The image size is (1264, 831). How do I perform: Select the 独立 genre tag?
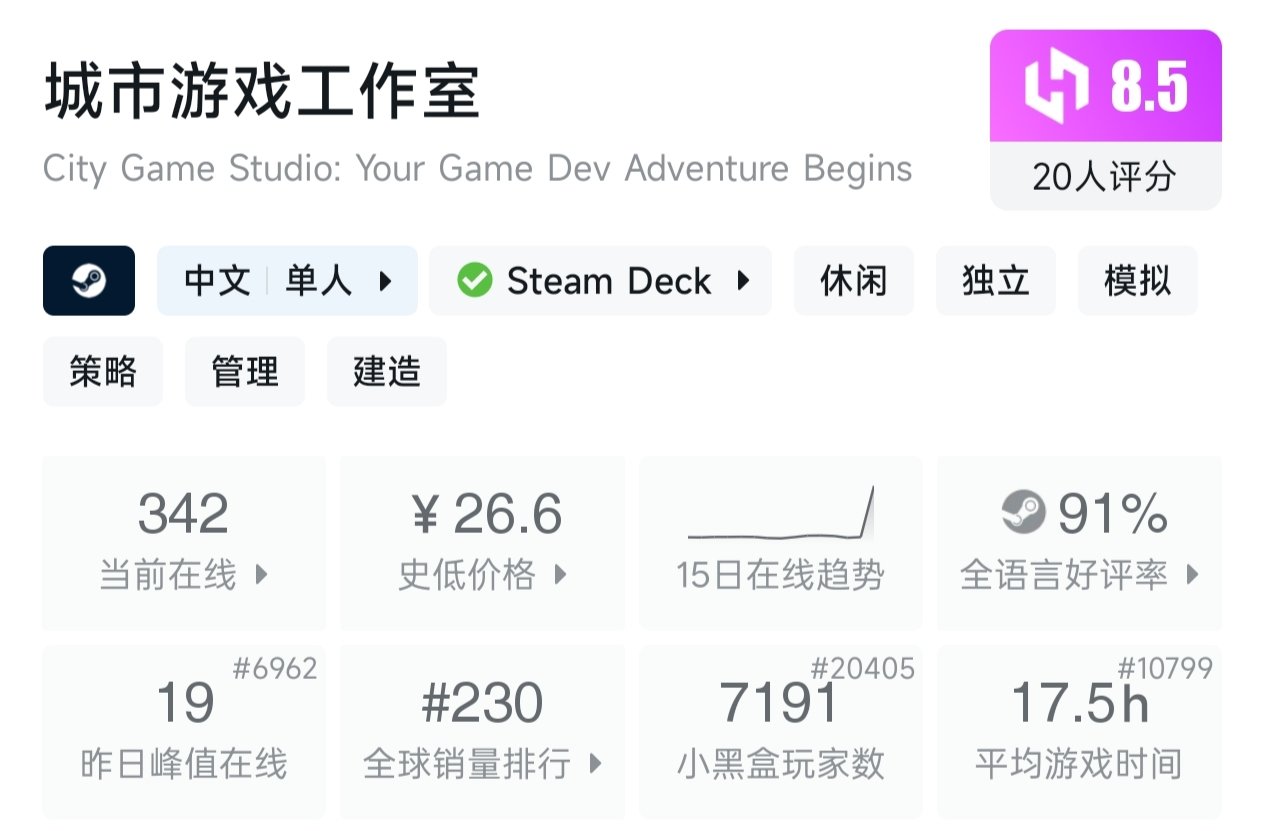tap(995, 281)
